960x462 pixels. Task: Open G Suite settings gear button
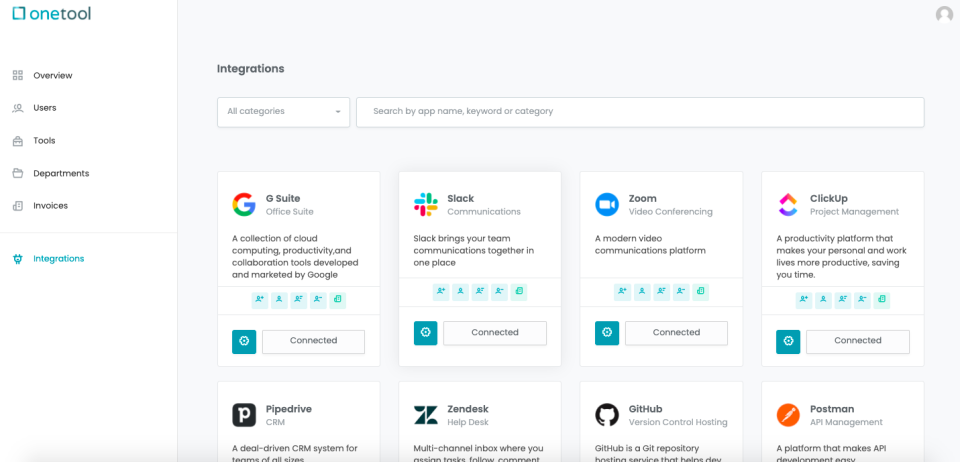click(x=244, y=341)
